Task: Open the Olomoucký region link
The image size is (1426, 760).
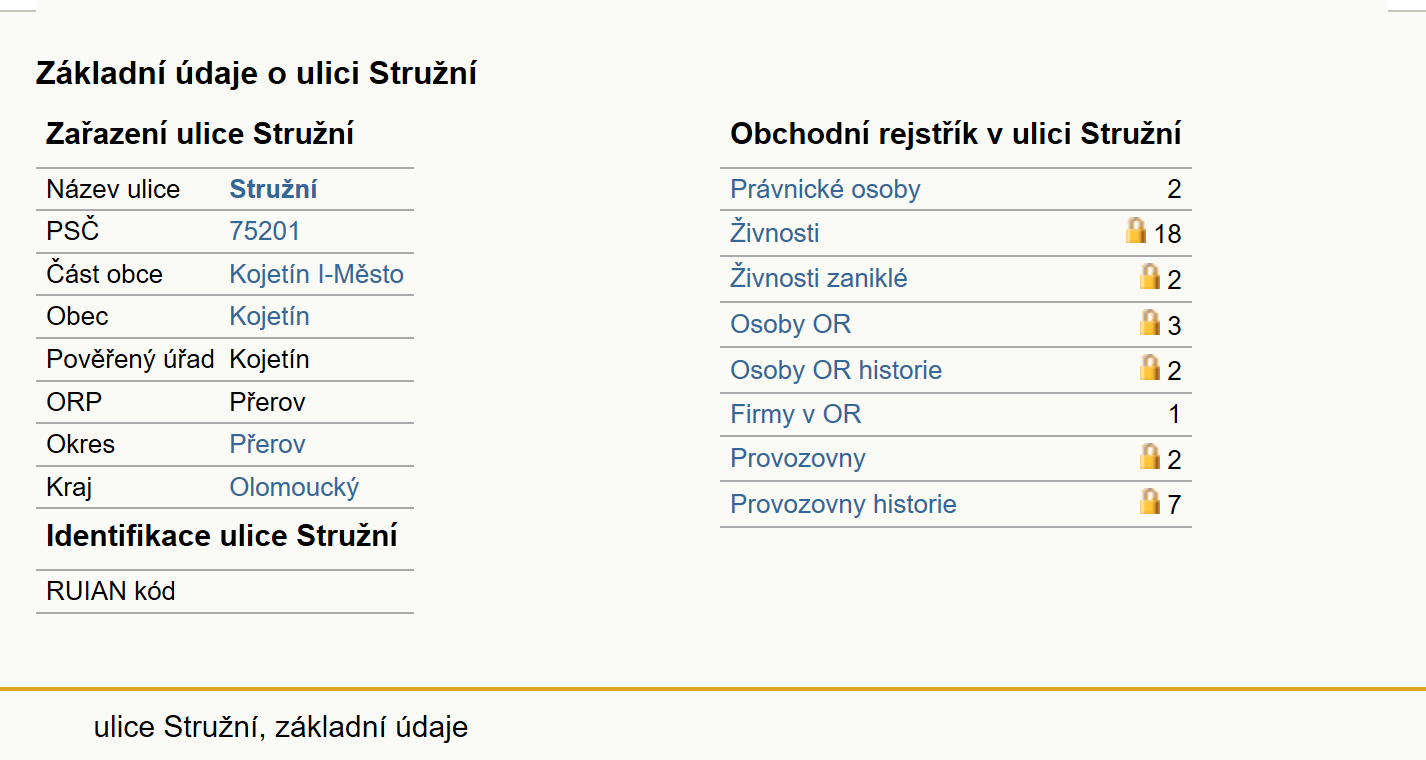Action: click(x=294, y=487)
